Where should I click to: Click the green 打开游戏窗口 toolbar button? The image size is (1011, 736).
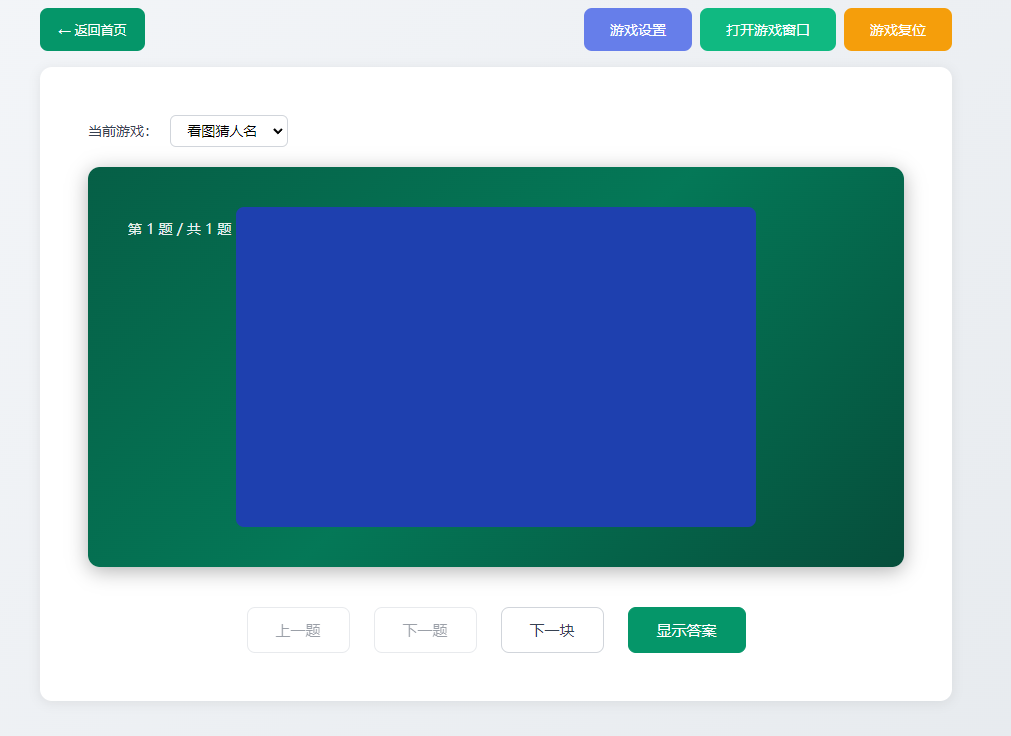768,29
